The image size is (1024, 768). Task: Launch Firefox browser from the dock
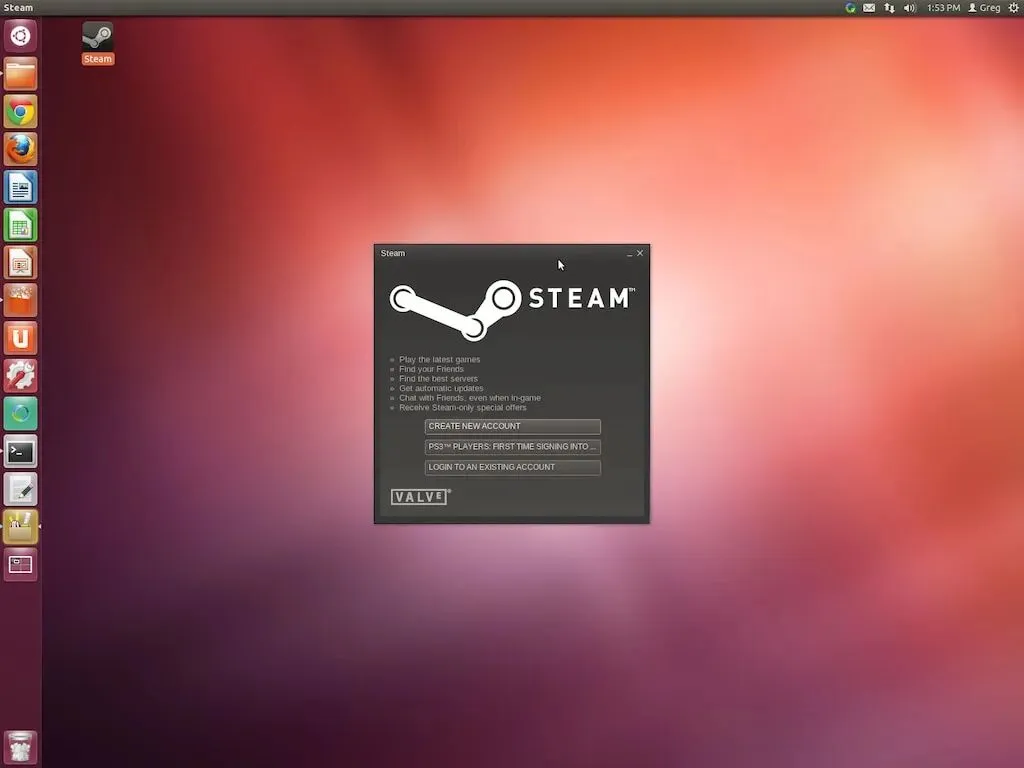pyautogui.click(x=20, y=150)
